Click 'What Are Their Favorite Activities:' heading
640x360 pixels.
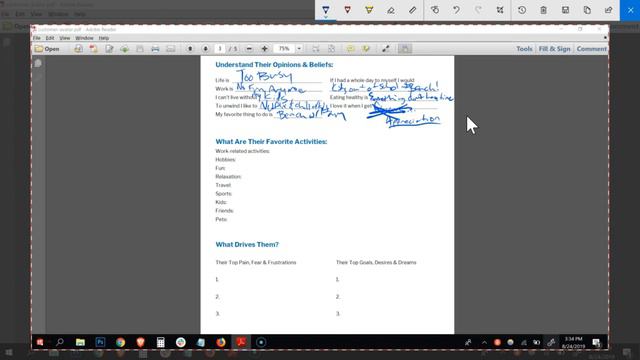[x=271, y=142]
